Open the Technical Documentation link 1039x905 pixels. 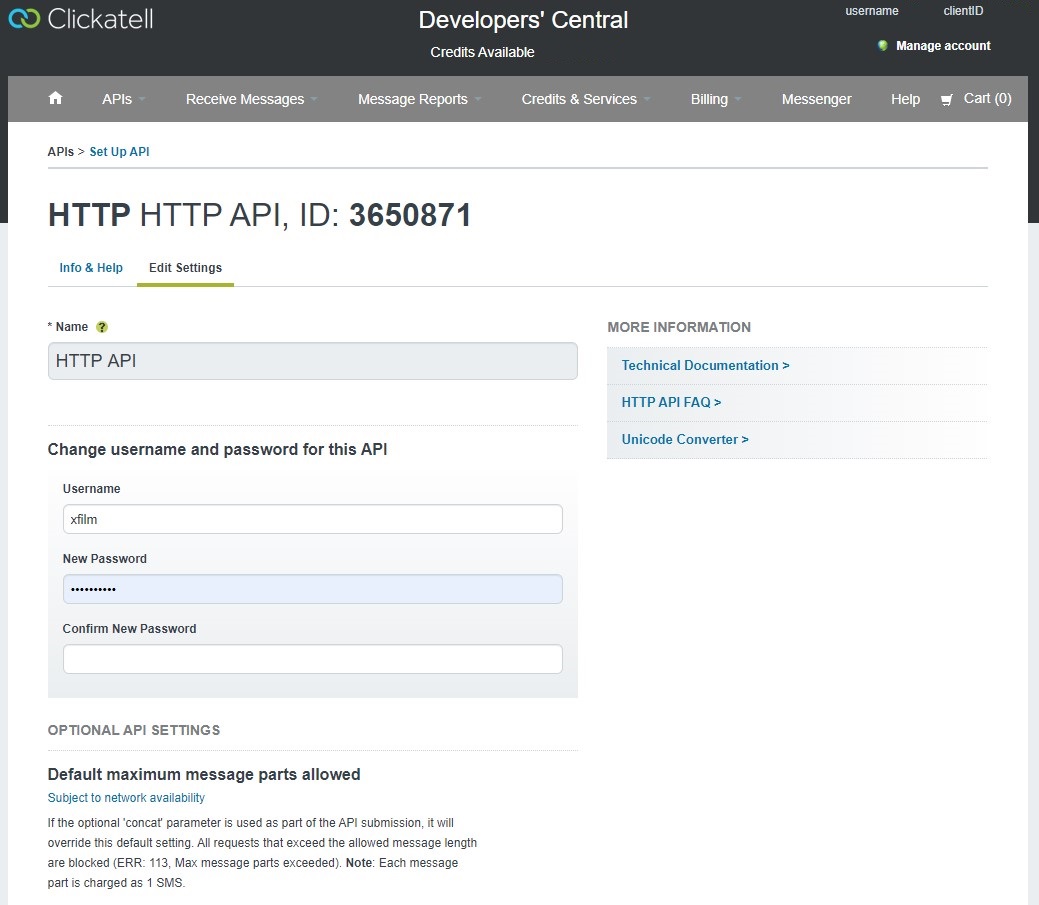click(x=705, y=365)
